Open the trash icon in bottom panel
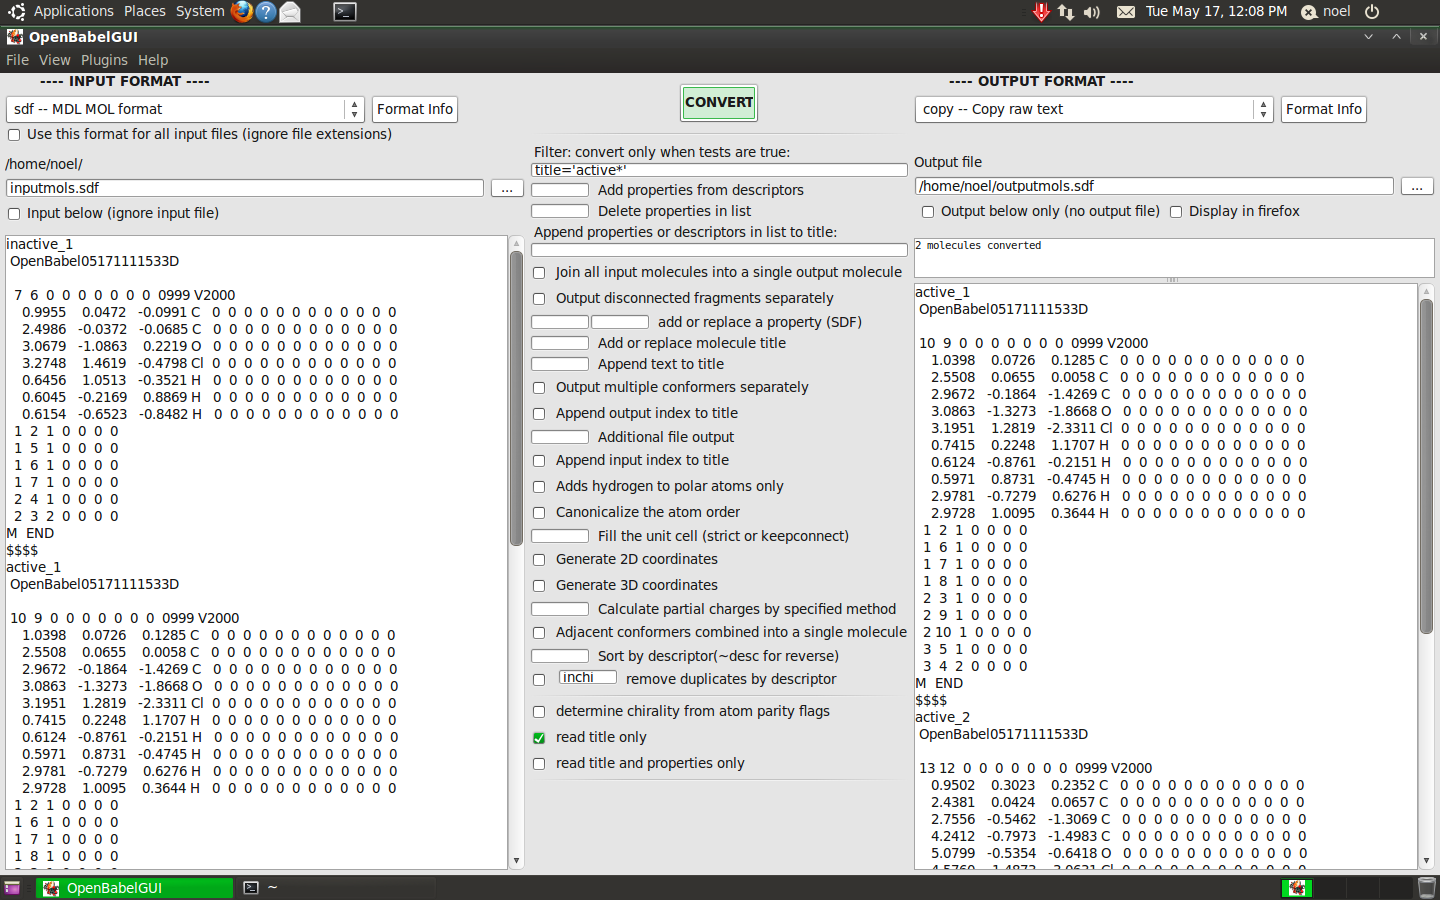The width and height of the screenshot is (1440, 900). pos(1427,888)
